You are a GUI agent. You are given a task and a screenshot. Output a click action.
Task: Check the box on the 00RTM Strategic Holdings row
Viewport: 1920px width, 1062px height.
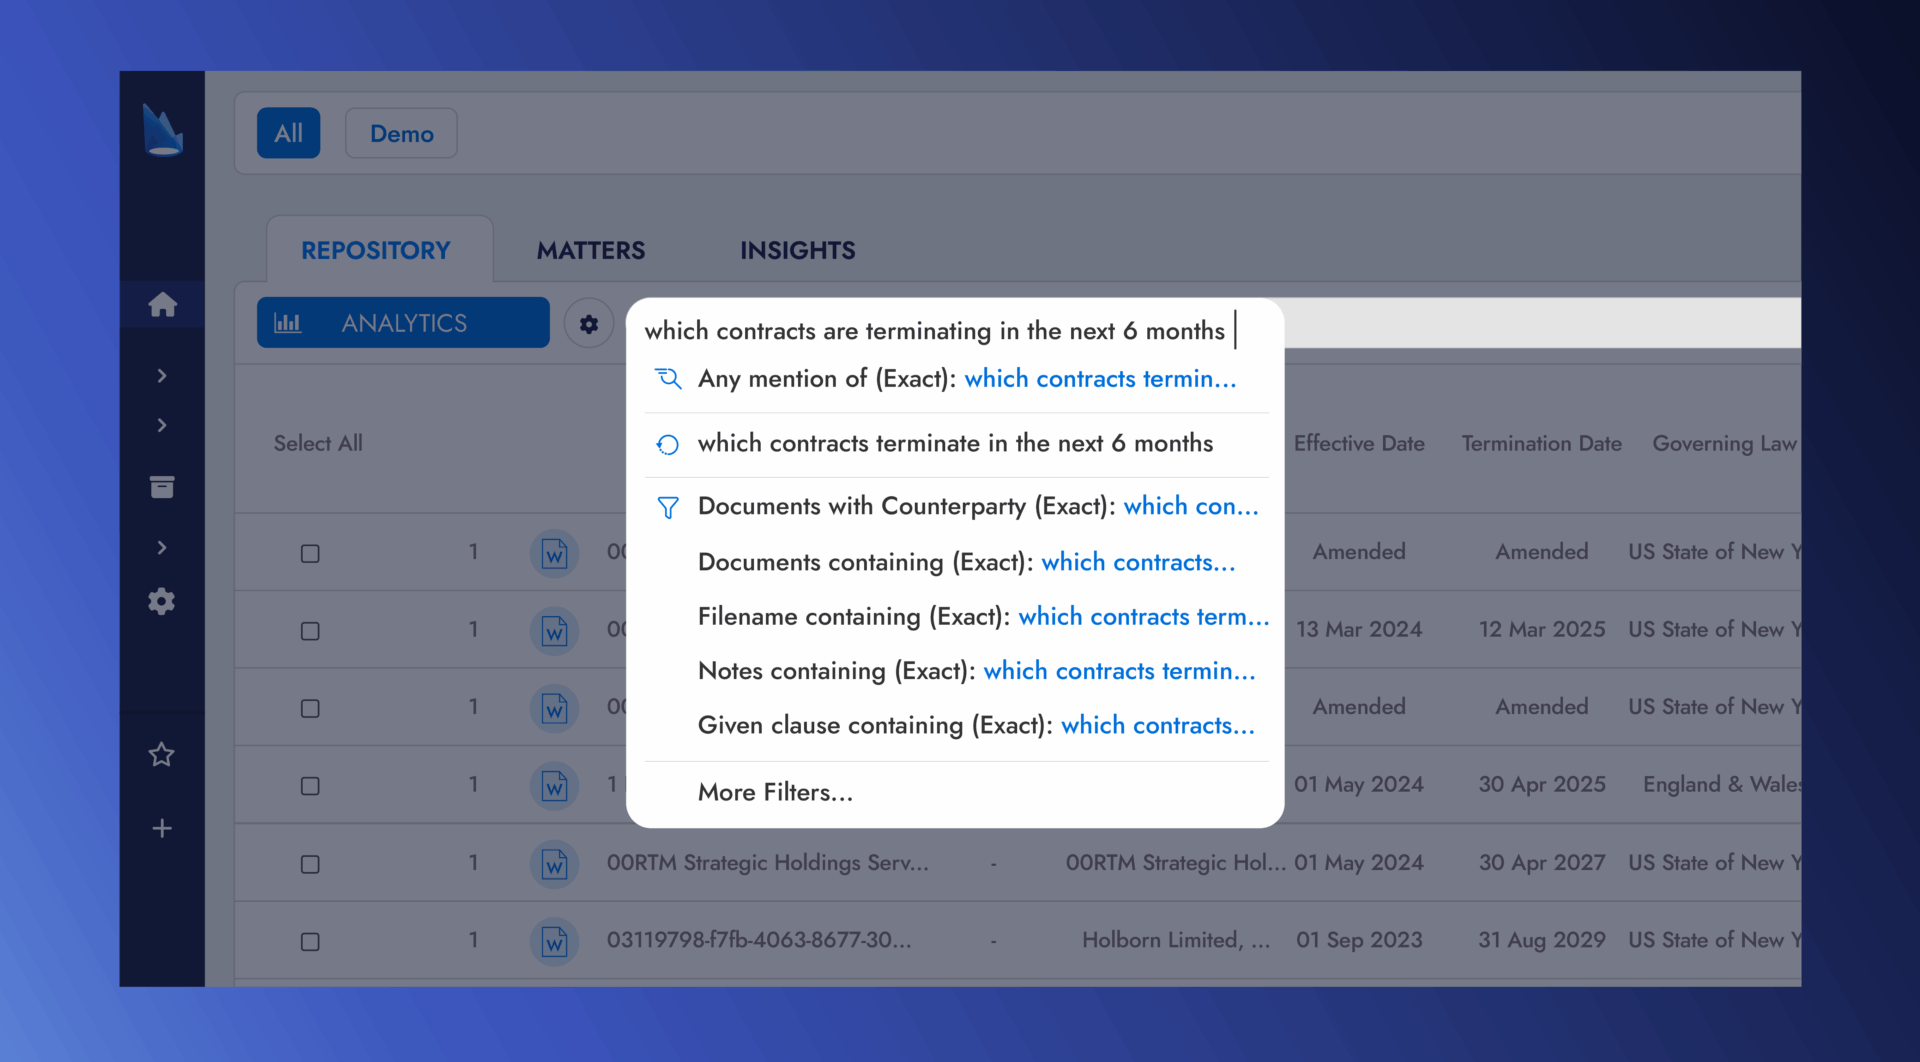coord(310,864)
